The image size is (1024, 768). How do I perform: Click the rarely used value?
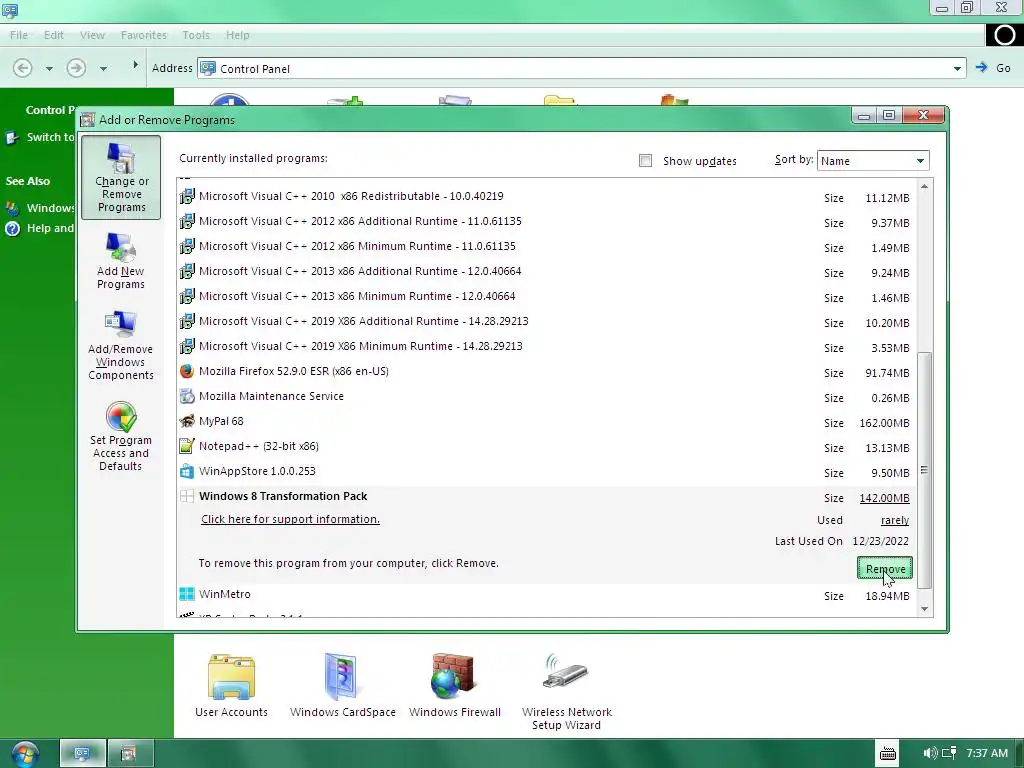tap(895, 520)
